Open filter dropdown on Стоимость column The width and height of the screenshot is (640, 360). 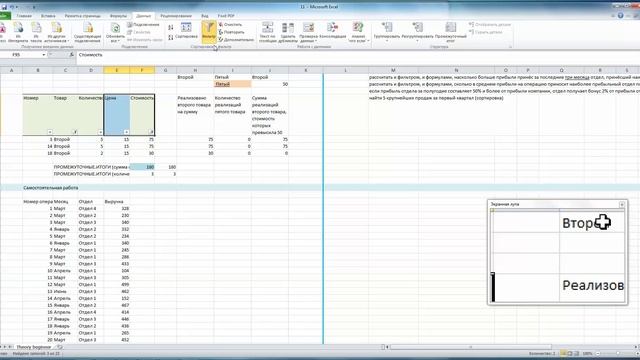(x=151, y=132)
